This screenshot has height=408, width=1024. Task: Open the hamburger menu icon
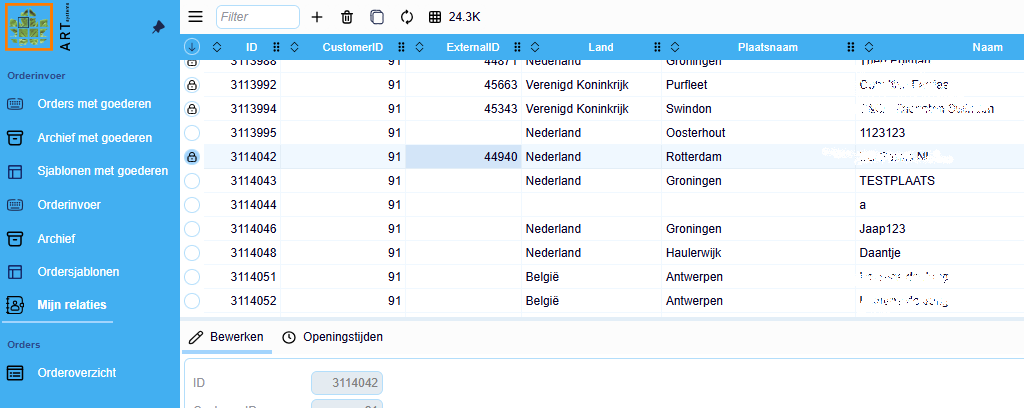pyautogui.click(x=195, y=17)
